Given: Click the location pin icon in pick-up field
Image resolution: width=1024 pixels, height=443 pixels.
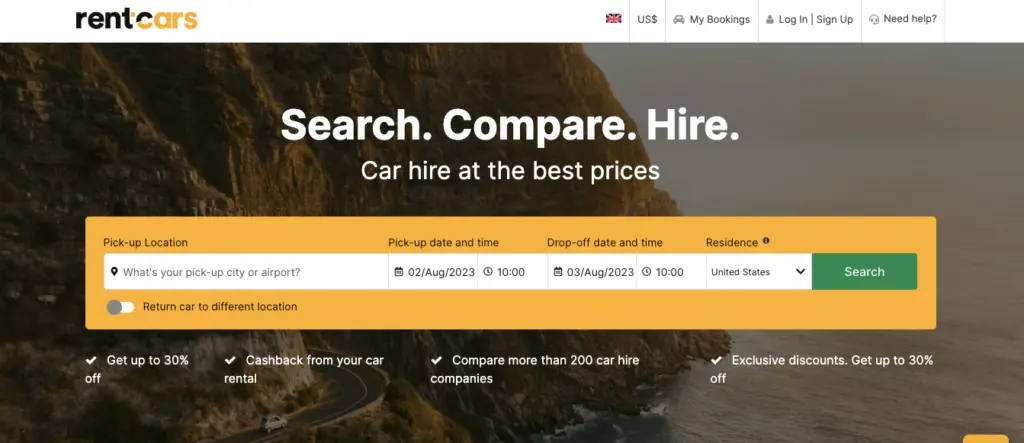Looking at the screenshot, I should coord(114,272).
